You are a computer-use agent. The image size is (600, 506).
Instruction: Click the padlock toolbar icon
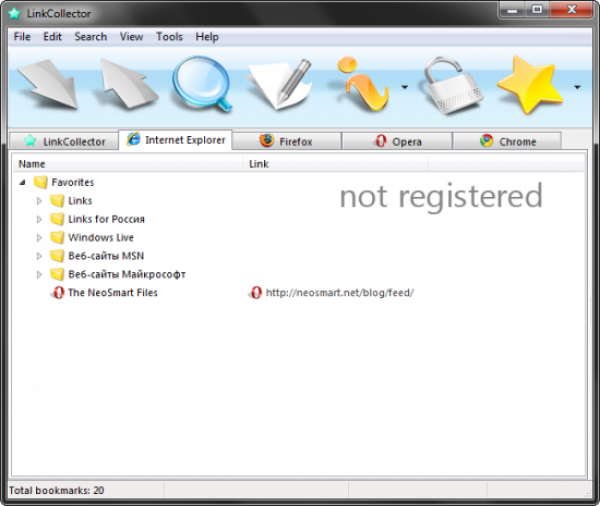pyautogui.click(x=451, y=85)
